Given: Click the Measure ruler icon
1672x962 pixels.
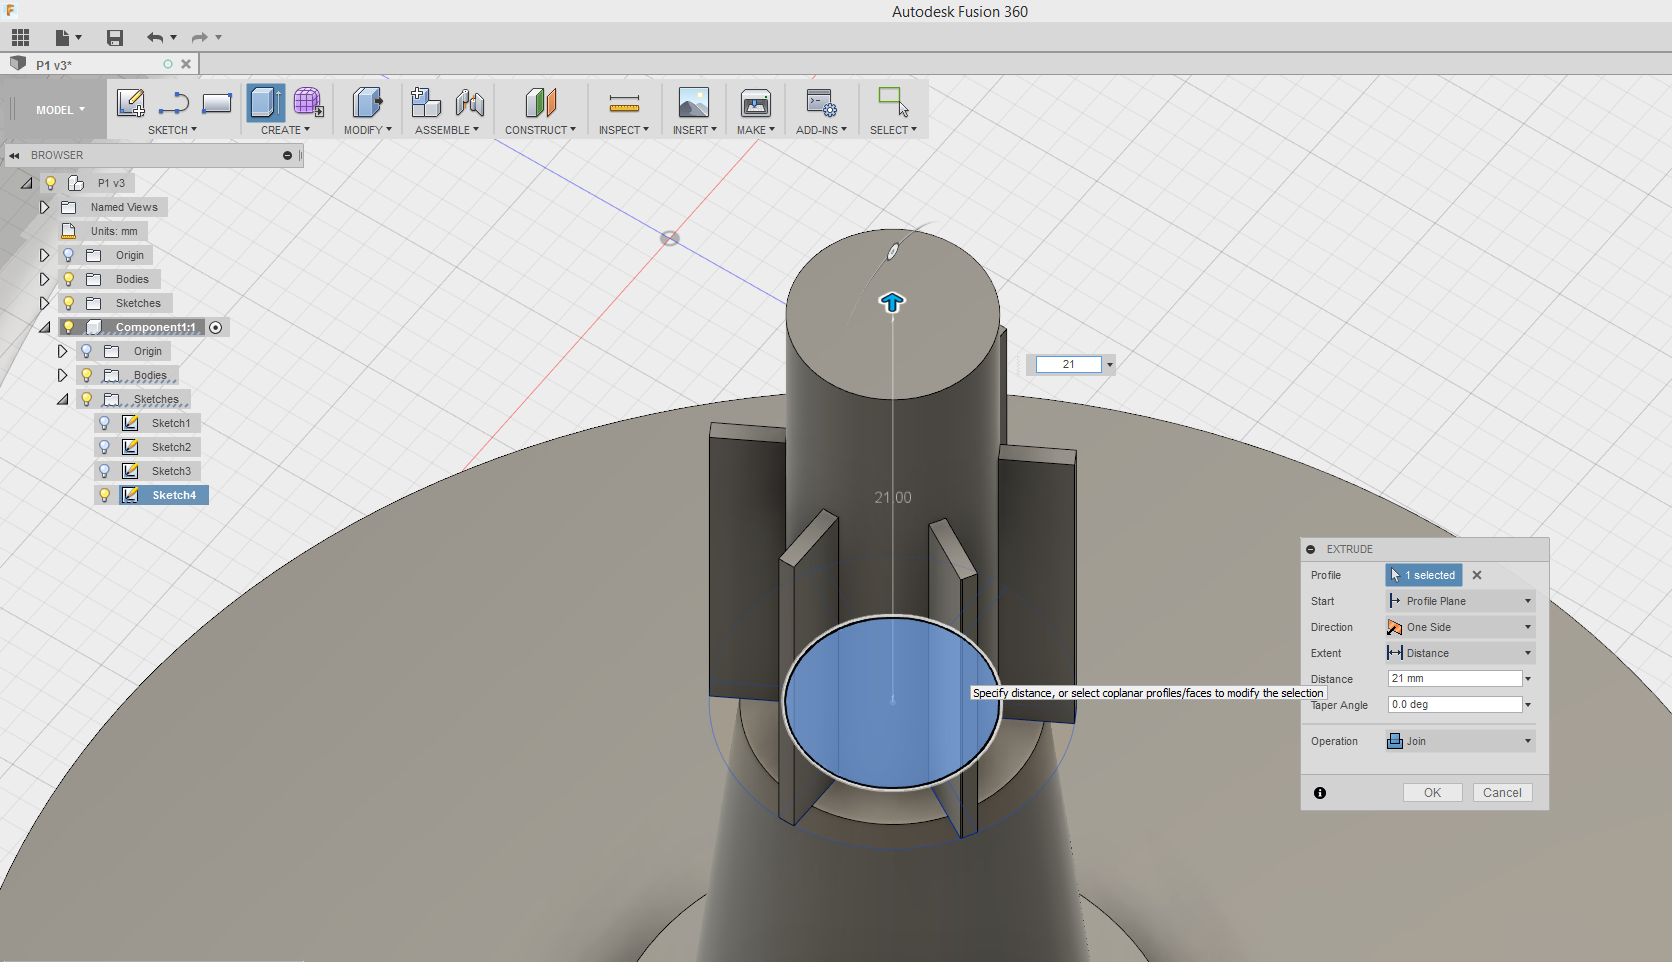Looking at the screenshot, I should [624, 103].
